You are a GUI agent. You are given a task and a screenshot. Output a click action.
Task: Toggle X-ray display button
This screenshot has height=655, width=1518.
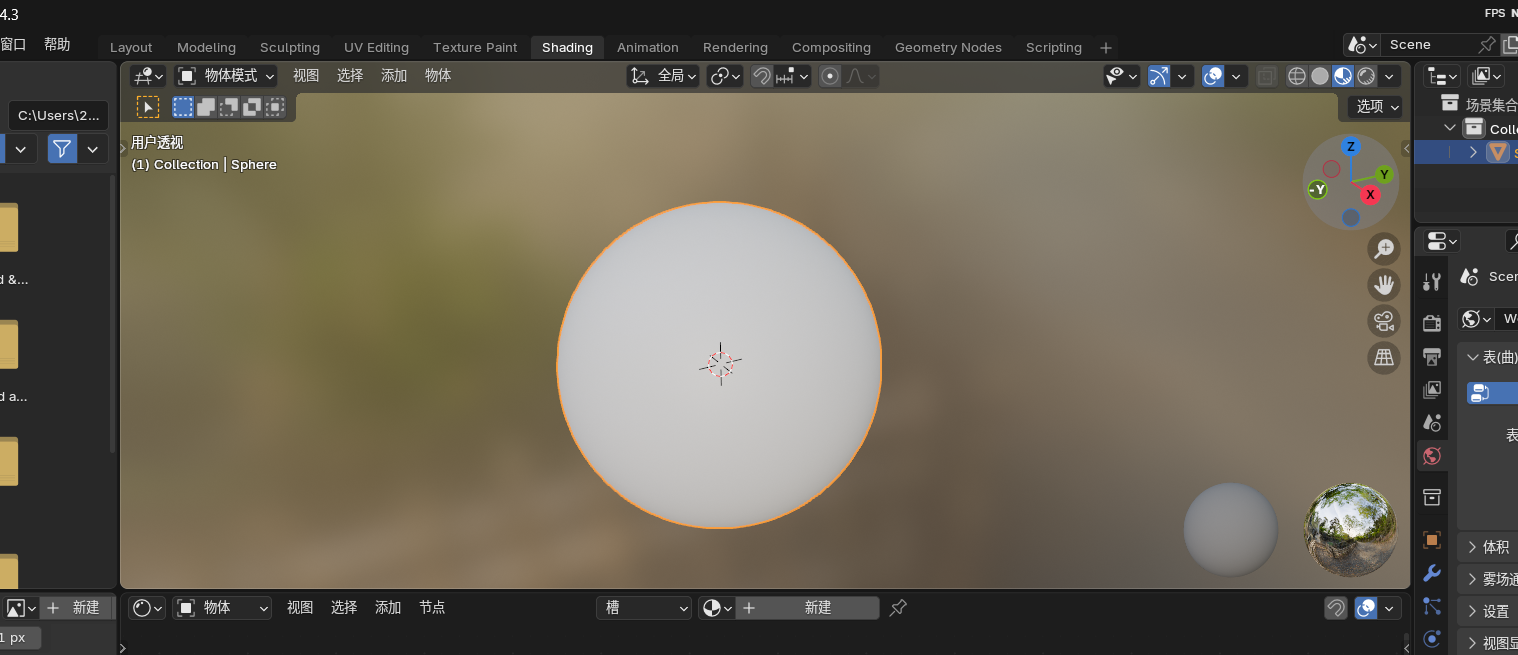click(1266, 76)
